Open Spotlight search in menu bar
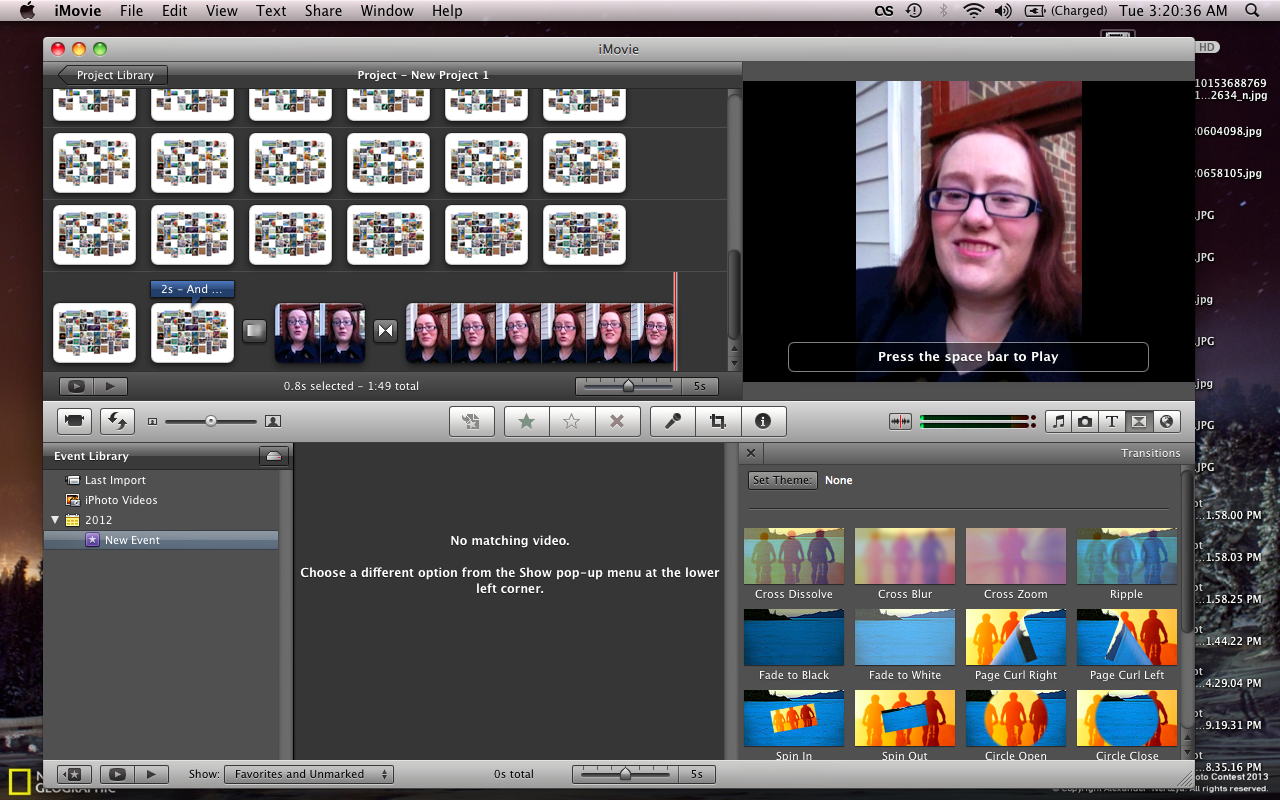Viewport: 1280px width, 800px height. 1252,11
